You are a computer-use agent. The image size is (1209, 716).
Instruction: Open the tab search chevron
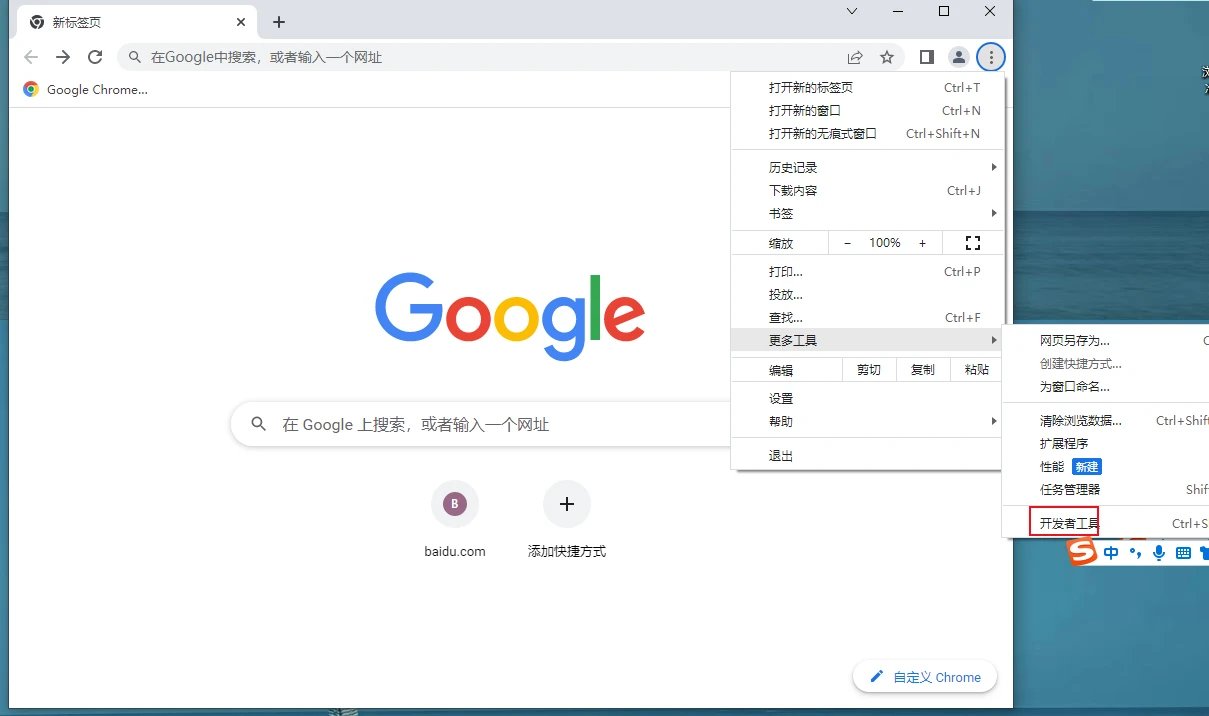tap(852, 11)
